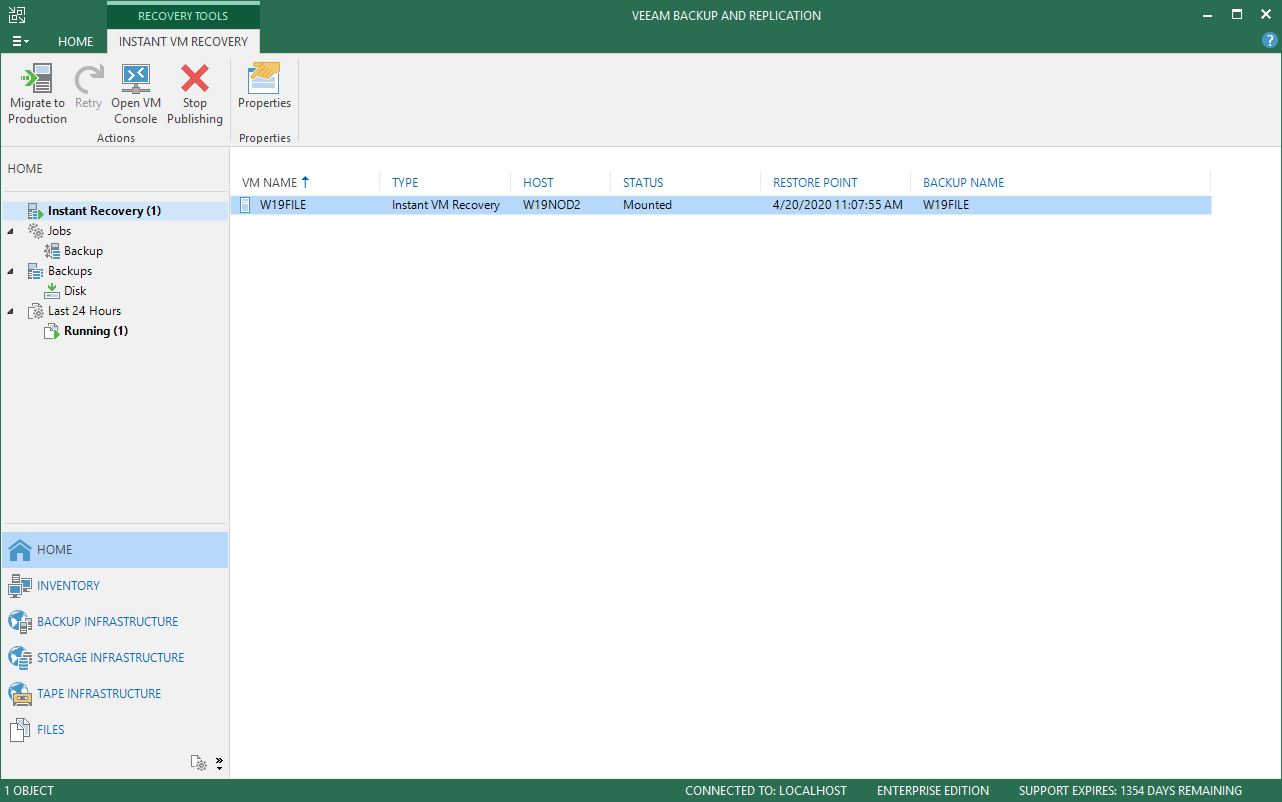Screen dimensions: 1282x802
Task: Click the 4/20/2020 11:07:55 AM restore point
Action: [838, 205]
